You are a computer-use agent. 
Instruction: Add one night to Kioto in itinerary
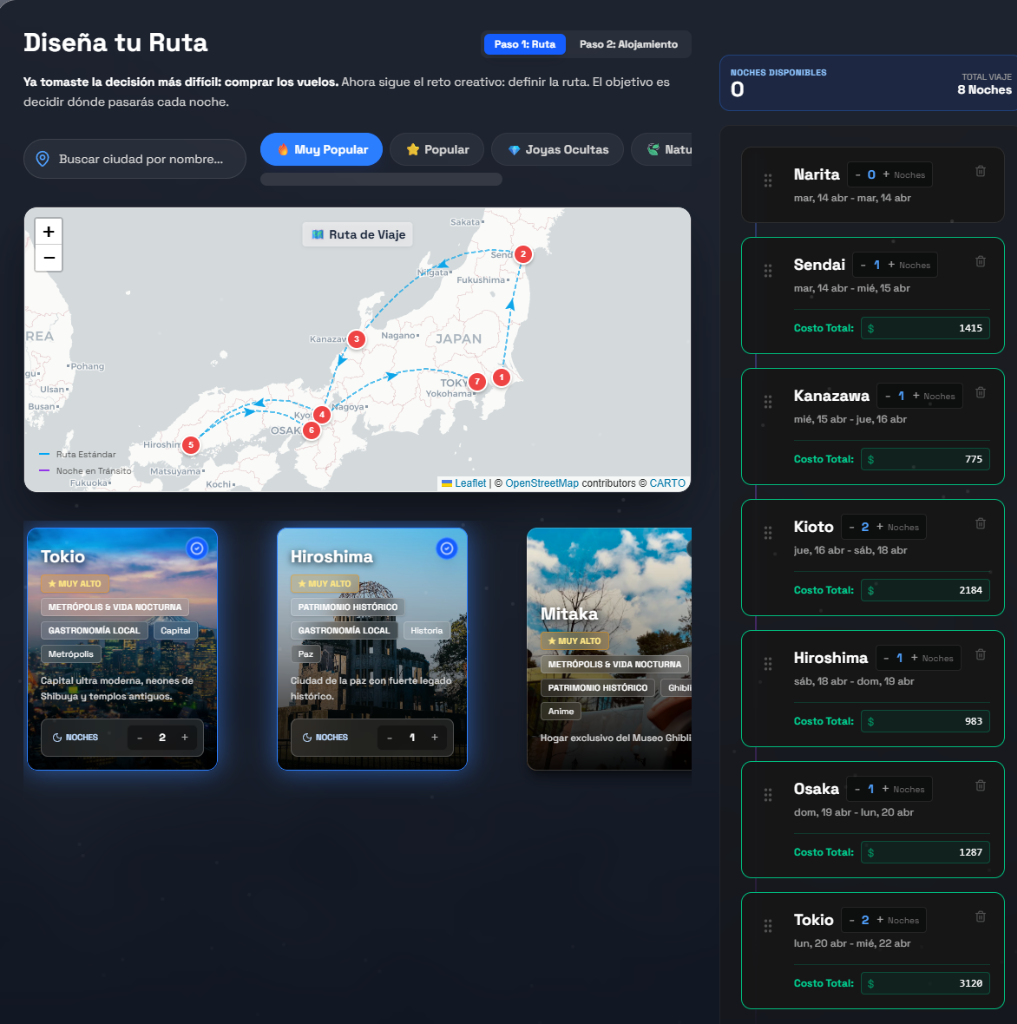pos(880,527)
